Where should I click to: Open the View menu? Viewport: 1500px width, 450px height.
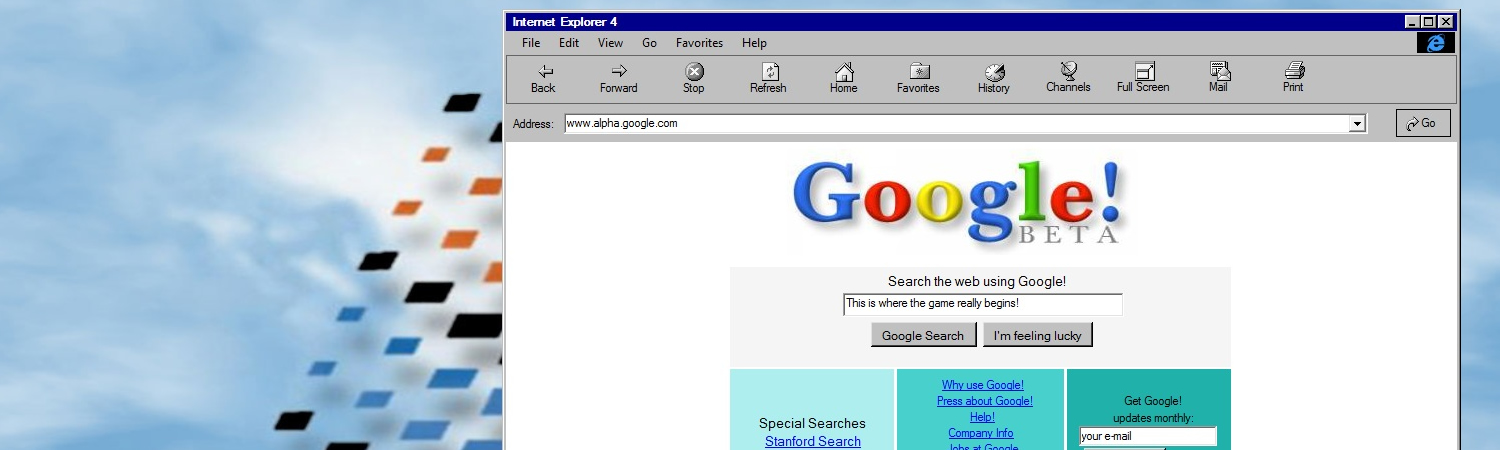click(x=610, y=43)
